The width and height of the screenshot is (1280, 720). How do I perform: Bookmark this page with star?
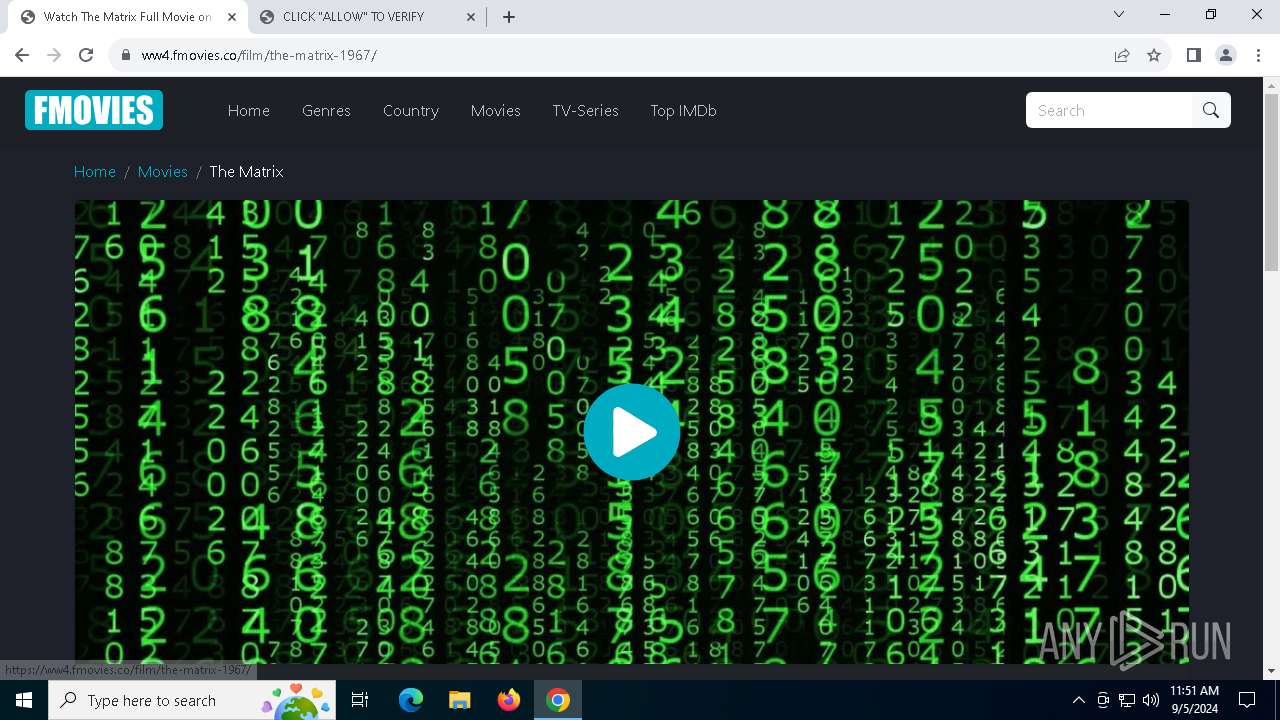(x=1154, y=55)
